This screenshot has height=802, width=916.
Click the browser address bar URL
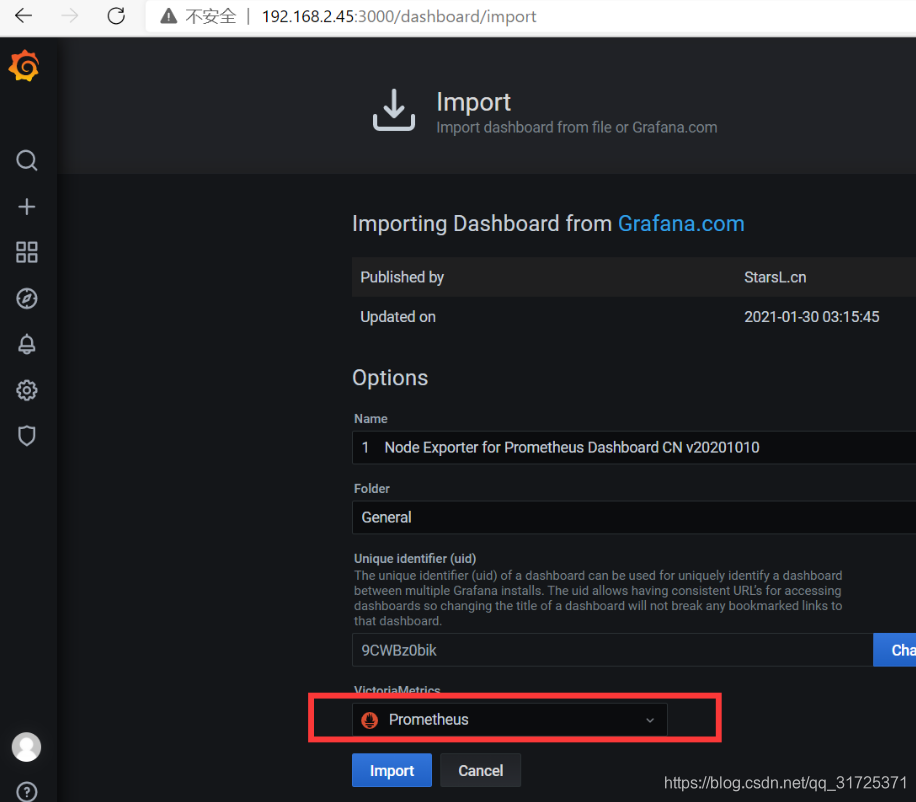(399, 16)
